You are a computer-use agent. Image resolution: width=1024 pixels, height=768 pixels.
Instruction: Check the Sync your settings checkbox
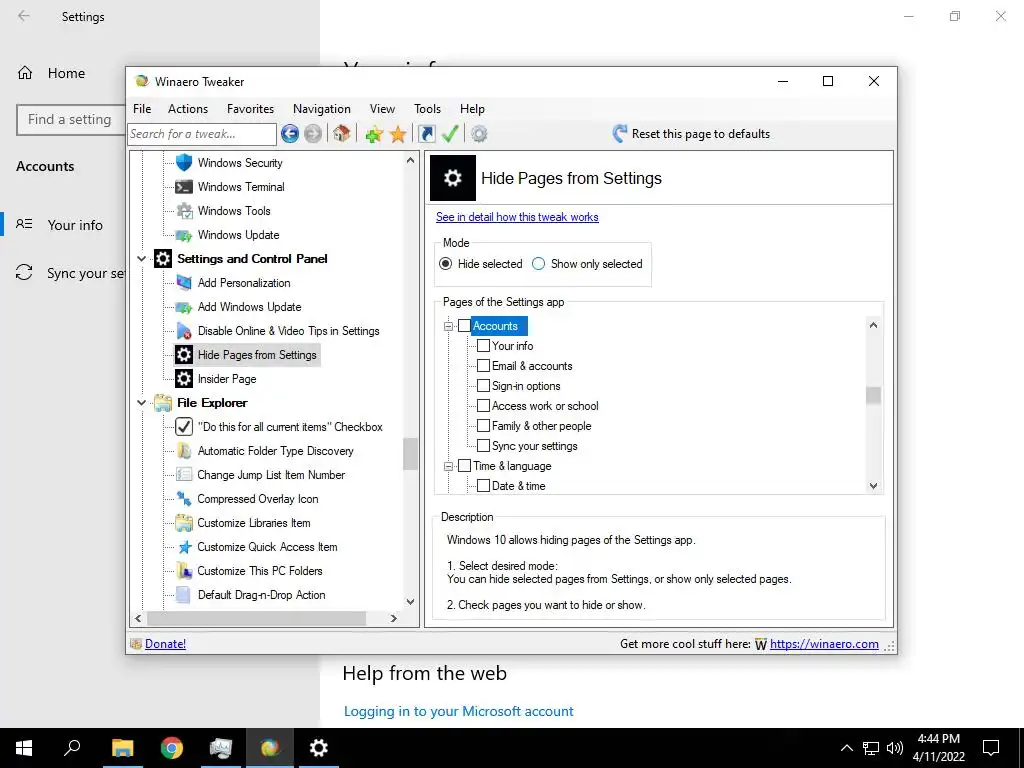click(483, 446)
